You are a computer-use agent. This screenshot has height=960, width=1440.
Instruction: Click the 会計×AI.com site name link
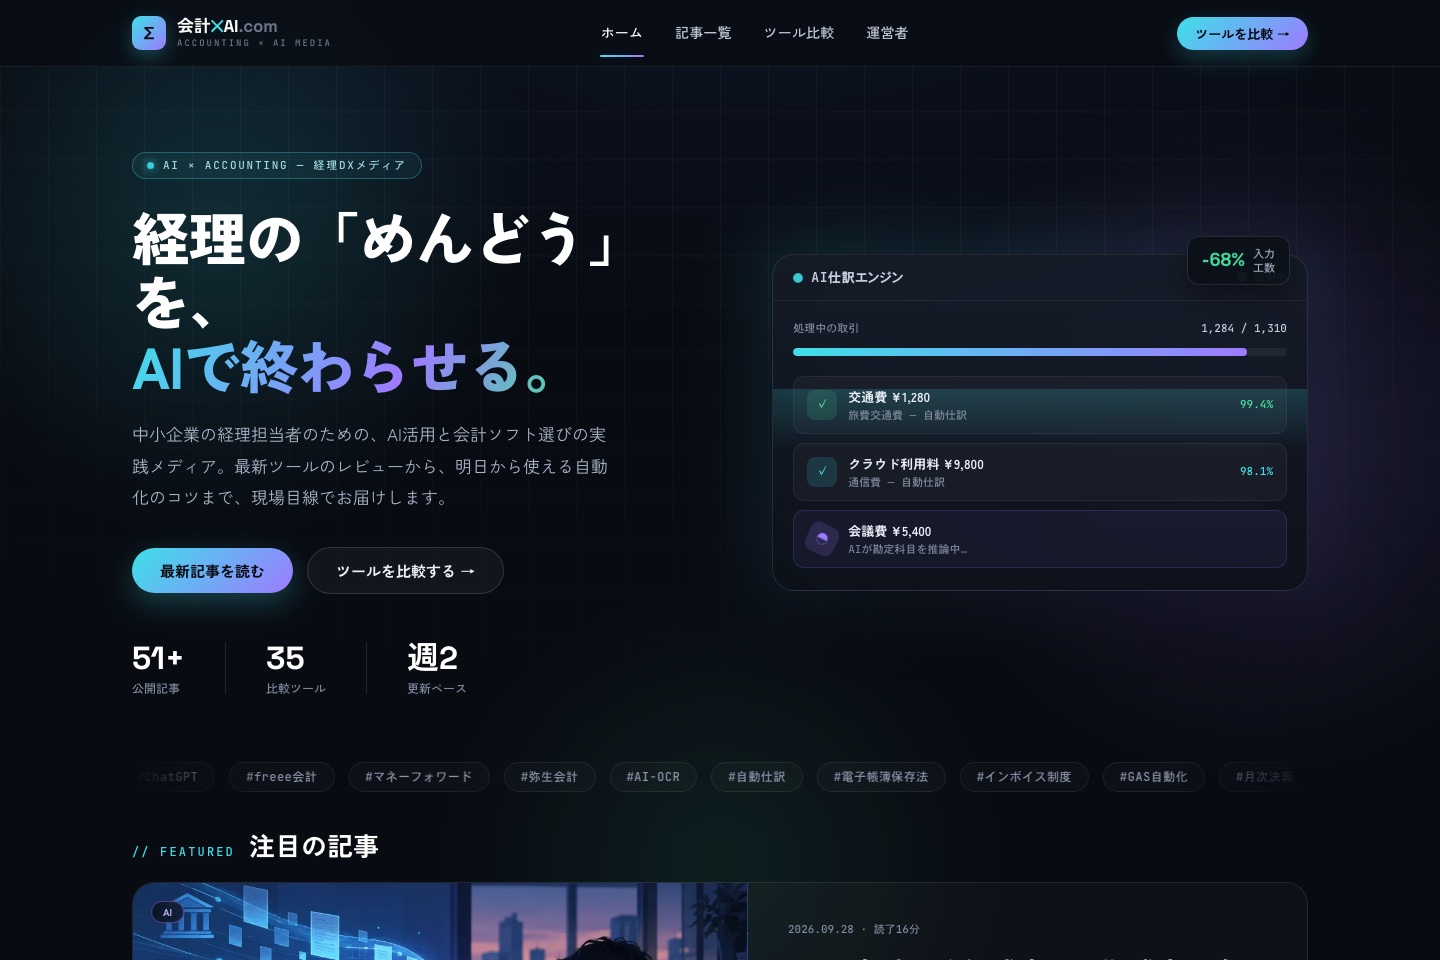227,26
